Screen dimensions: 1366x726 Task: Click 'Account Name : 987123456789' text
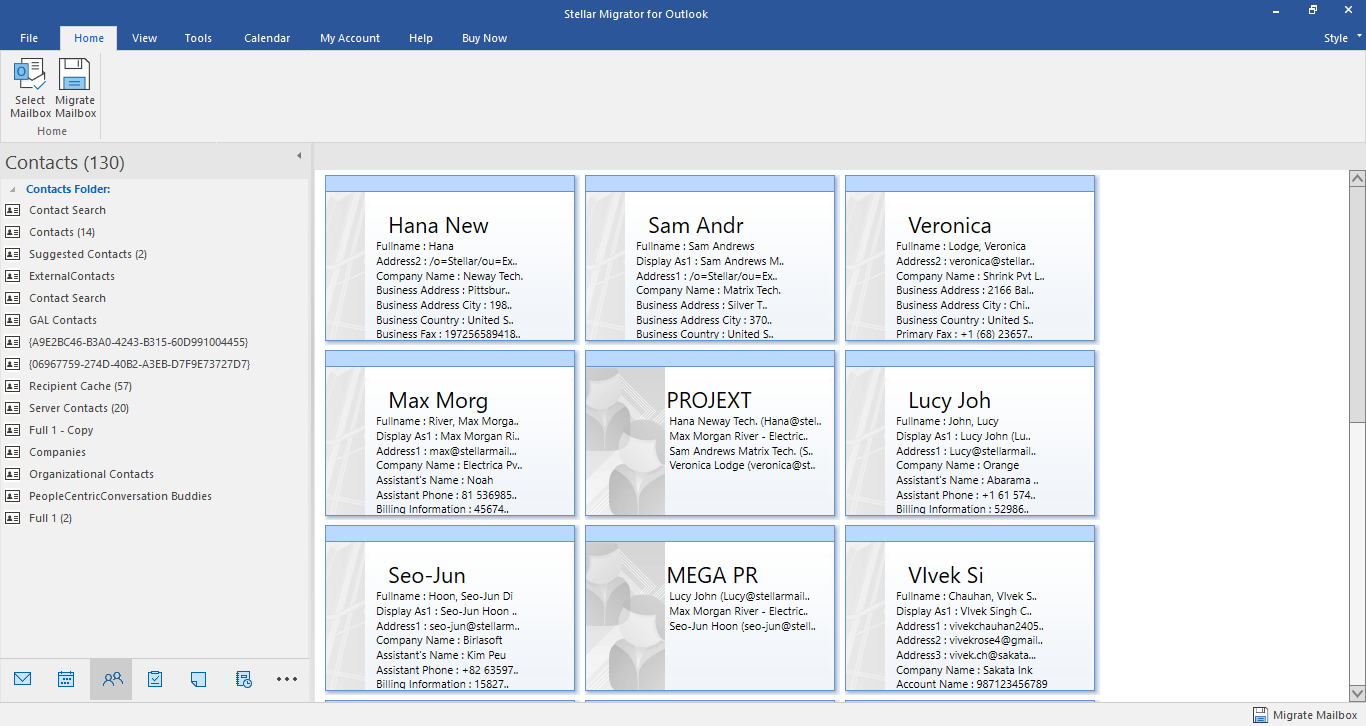[972, 685]
